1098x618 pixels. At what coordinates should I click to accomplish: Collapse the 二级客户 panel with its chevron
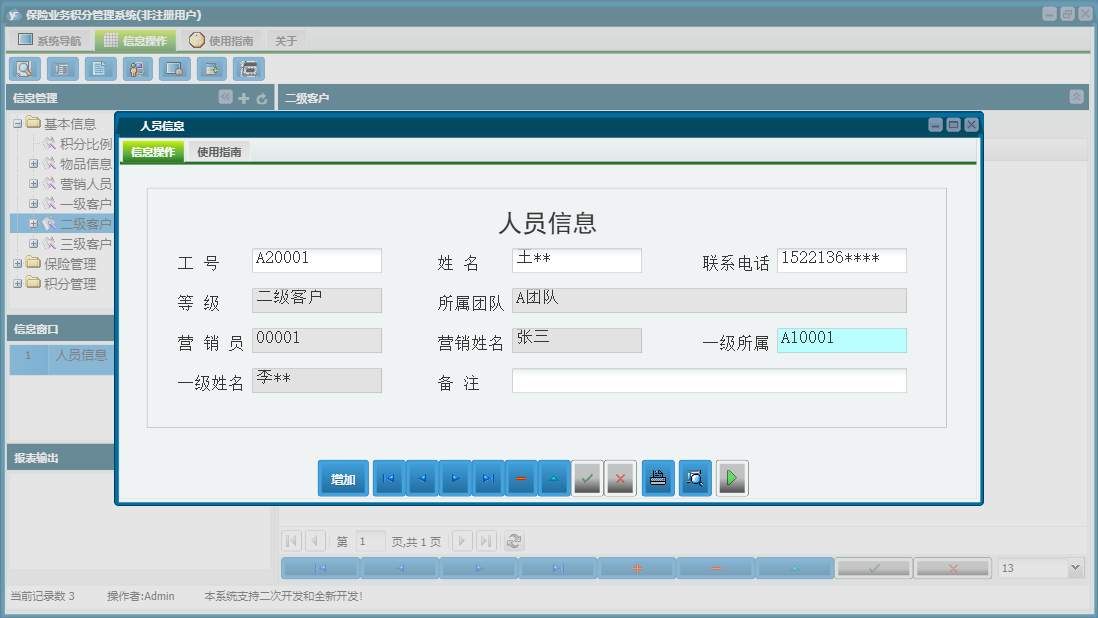coord(1075,97)
